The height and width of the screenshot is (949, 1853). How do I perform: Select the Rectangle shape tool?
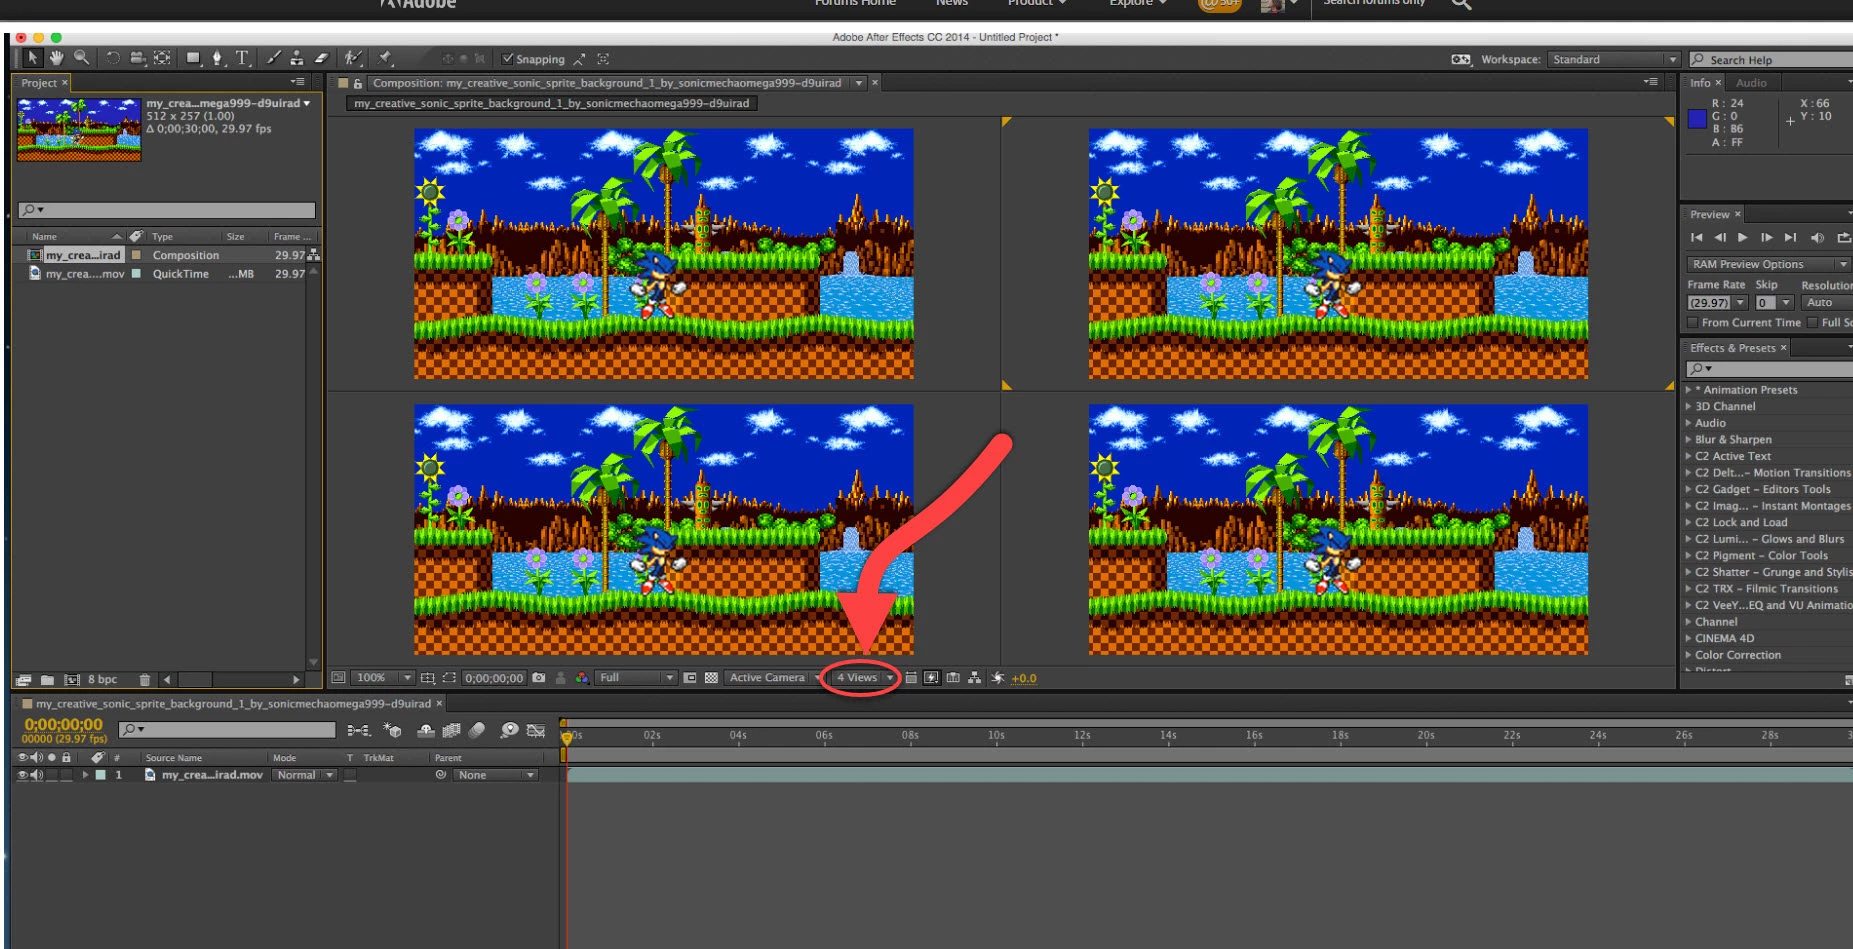[x=193, y=58]
